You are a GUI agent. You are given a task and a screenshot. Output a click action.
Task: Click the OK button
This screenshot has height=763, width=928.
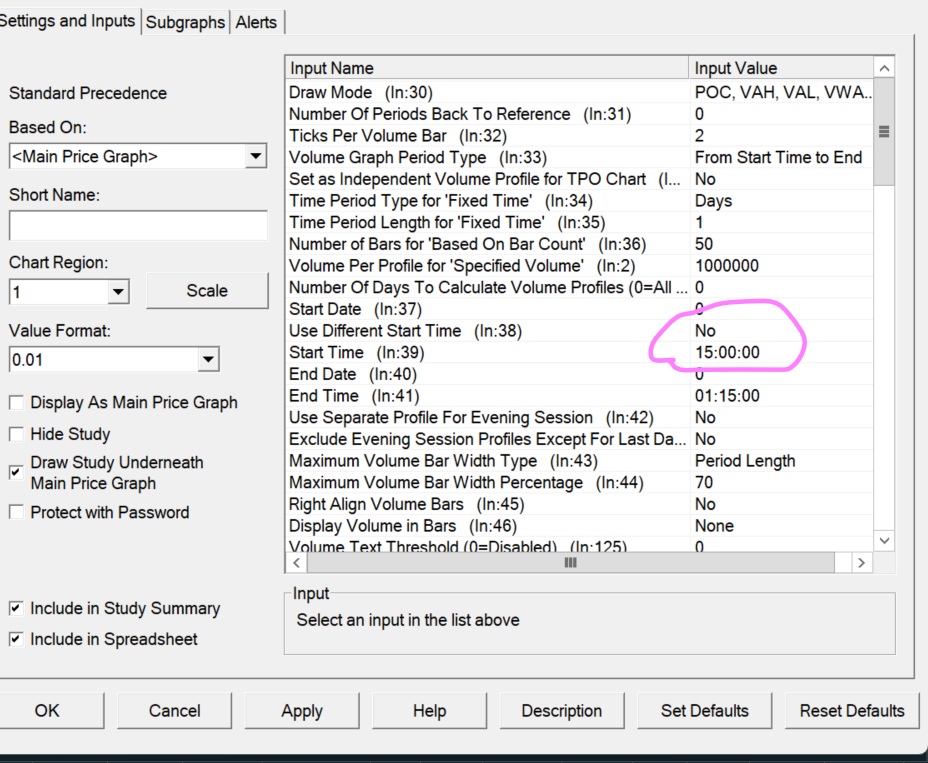(47, 710)
